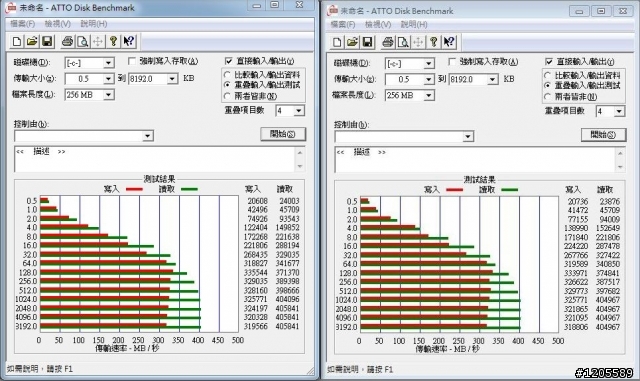Open 檢視(V) menu in right window
Viewport: 640px width, 381px height.
coord(378,25)
